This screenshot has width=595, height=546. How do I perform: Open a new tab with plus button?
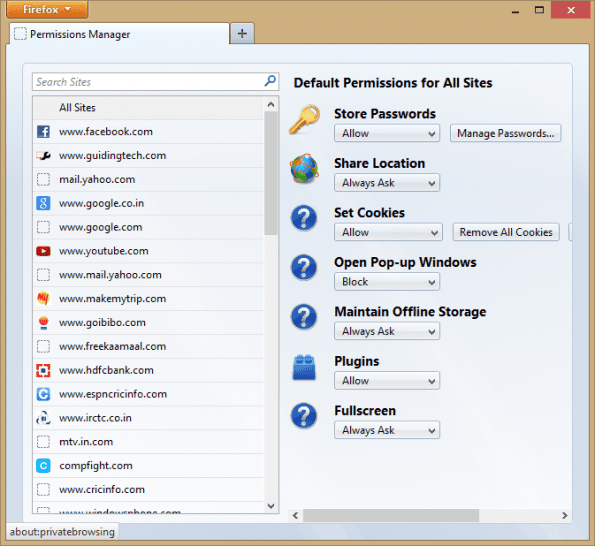tap(242, 33)
